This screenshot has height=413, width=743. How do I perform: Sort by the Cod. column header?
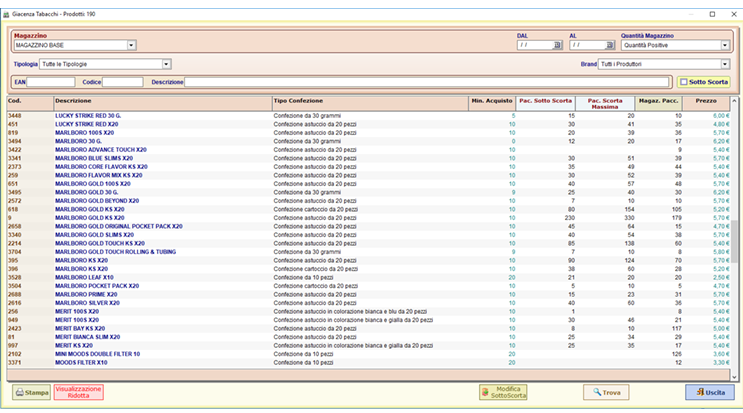coord(30,103)
